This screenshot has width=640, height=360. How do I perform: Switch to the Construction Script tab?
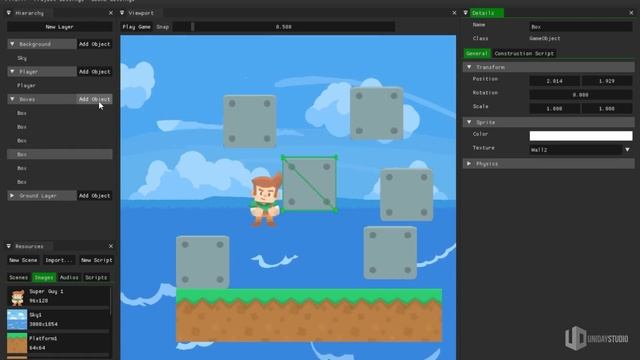point(524,53)
